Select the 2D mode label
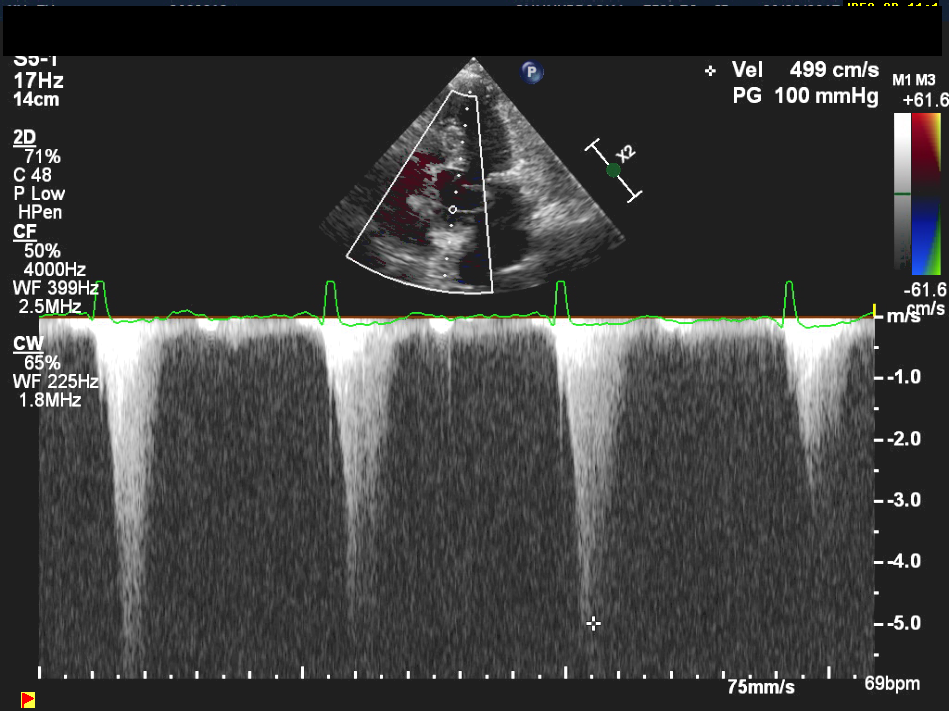The image size is (949, 711). 23,136
